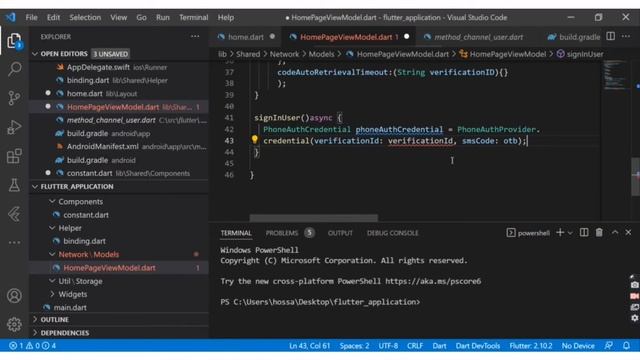The image size is (640, 360).
Task: Open the Run and Debug view
Action: pos(14,127)
